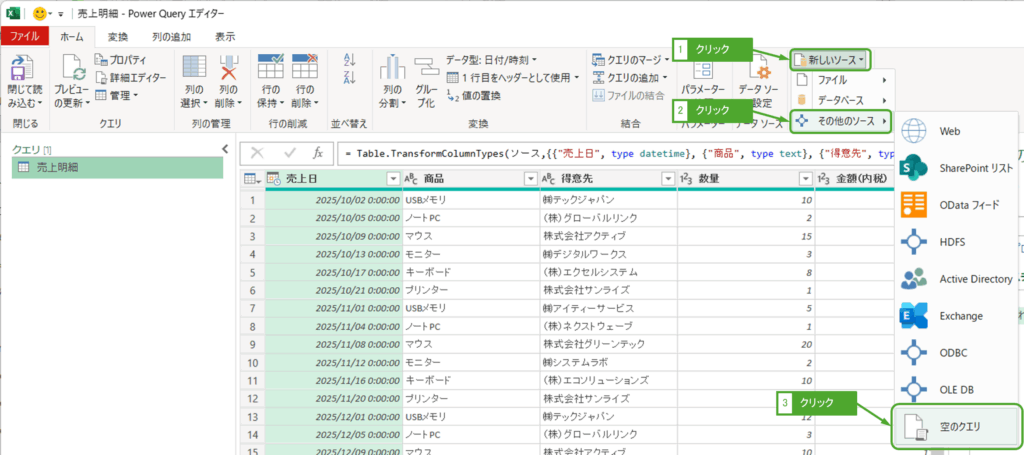Open the 商品 column filter dropdown
Image resolution: width=1024 pixels, height=455 pixels.
(530, 179)
